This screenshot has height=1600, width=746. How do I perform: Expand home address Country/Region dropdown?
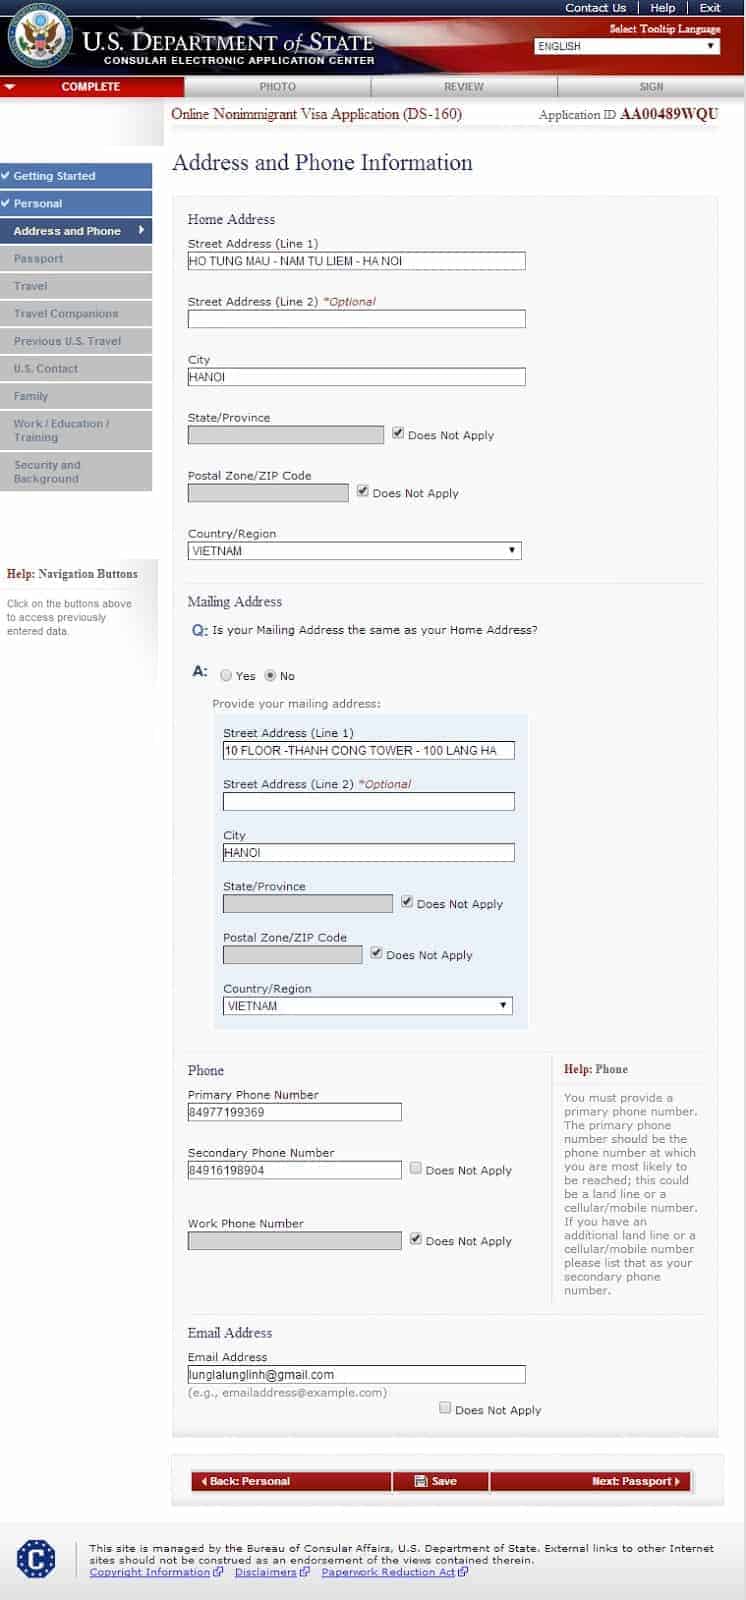pyautogui.click(x=354, y=551)
